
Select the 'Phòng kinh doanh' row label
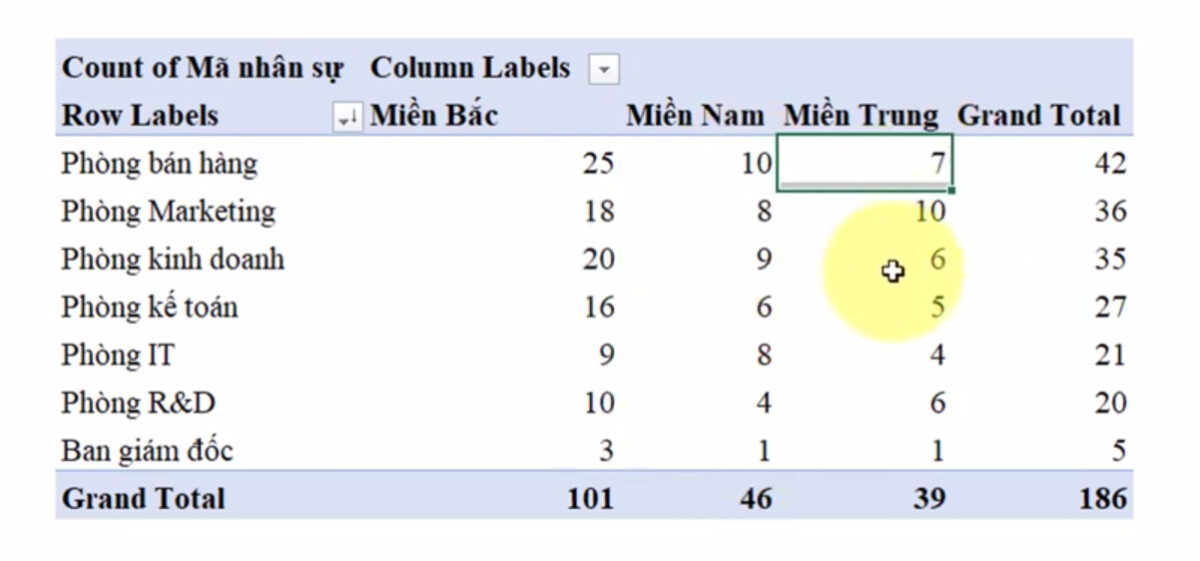coord(173,259)
